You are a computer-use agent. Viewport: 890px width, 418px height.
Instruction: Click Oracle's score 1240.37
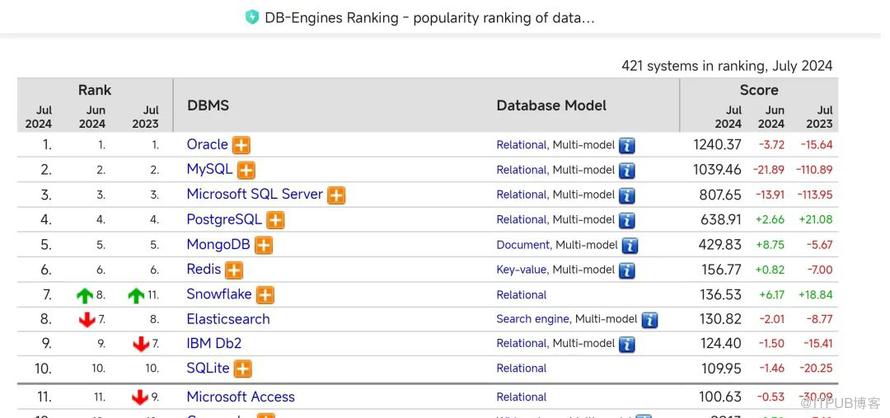717,145
